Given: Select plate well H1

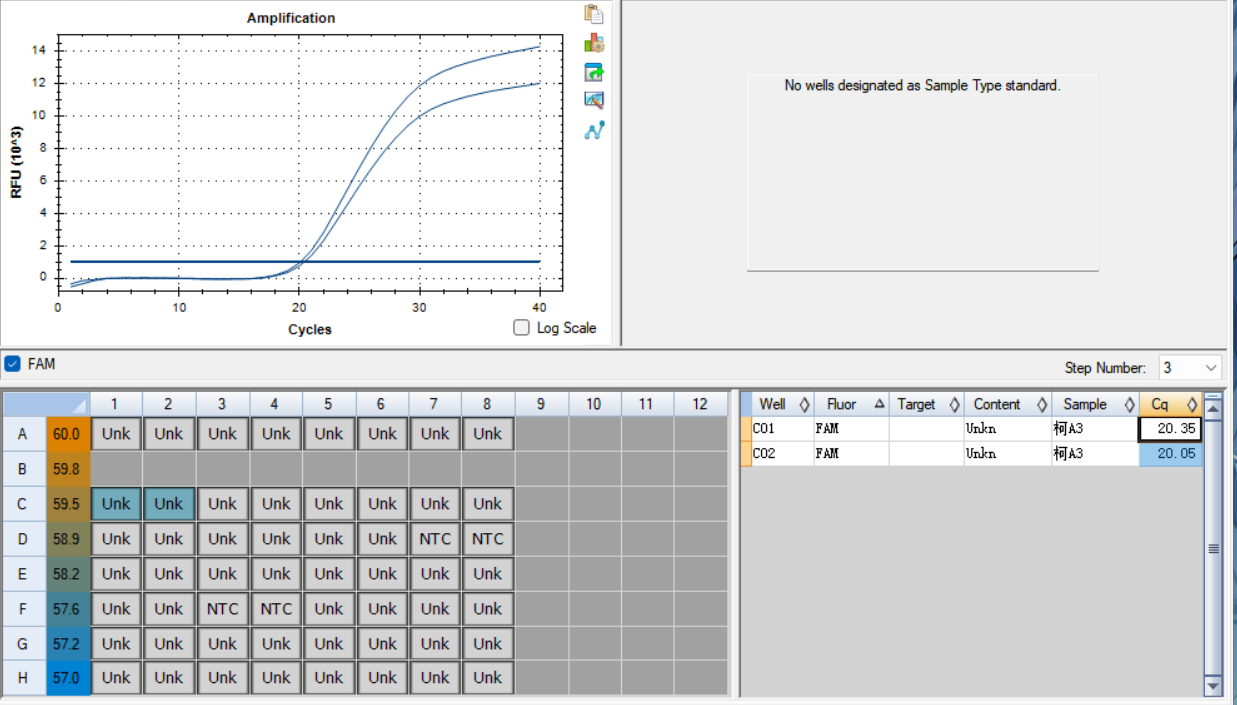Looking at the screenshot, I should pos(116,678).
